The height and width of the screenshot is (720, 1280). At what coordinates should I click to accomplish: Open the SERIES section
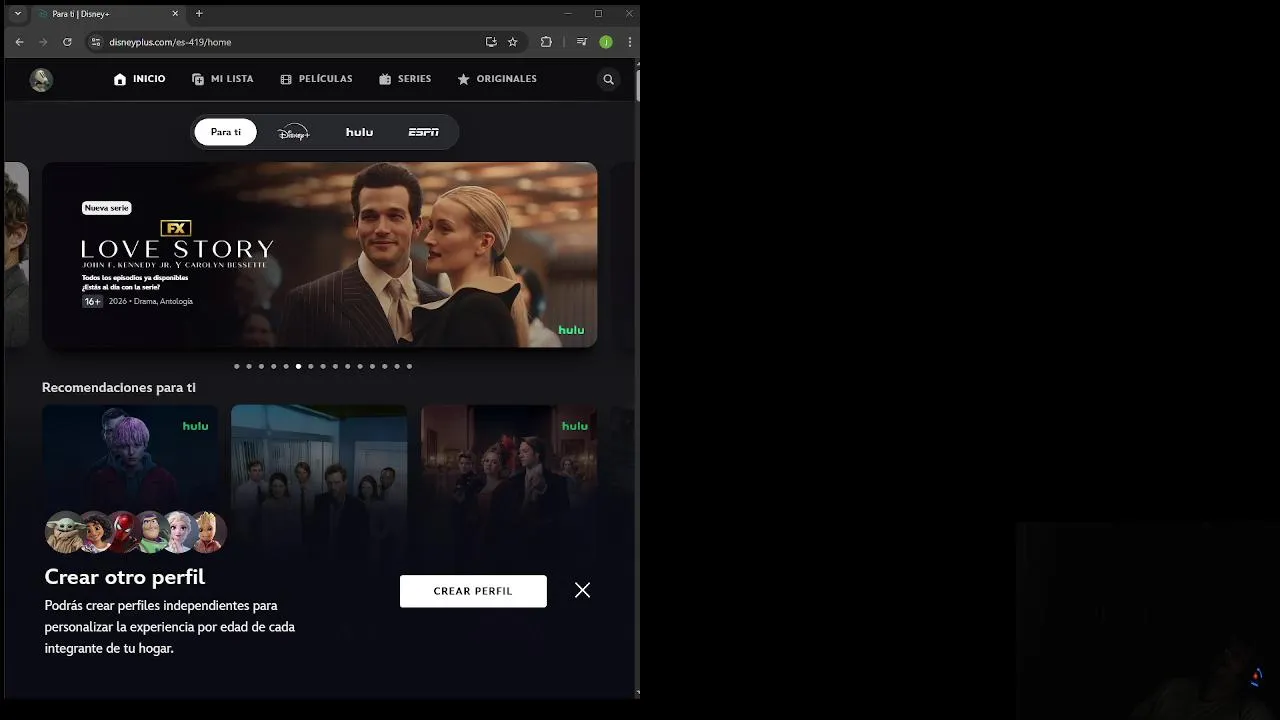pos(405,79)
